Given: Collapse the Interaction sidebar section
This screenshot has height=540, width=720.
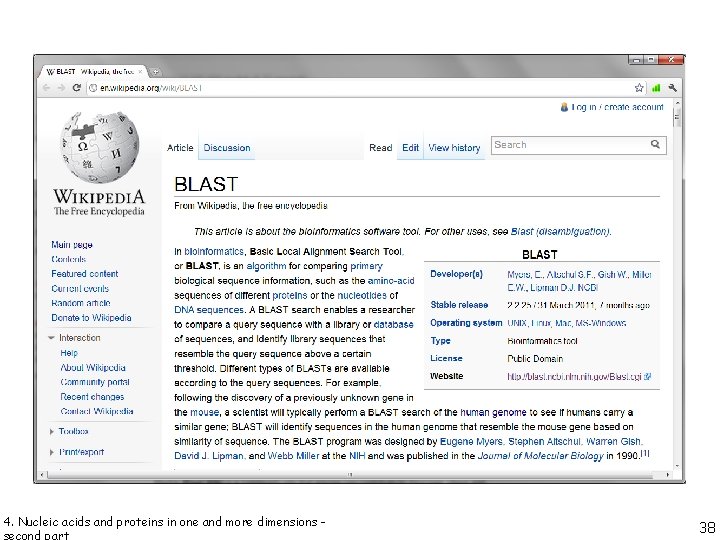Looking at the screenshot, I should pyautogui.click(x=51, y=338).
